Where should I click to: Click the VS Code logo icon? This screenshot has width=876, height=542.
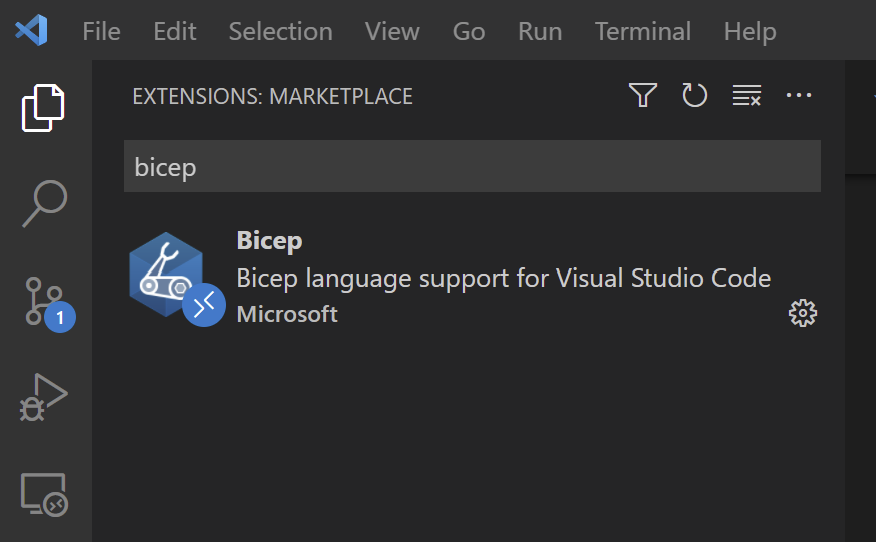(32, 31)
